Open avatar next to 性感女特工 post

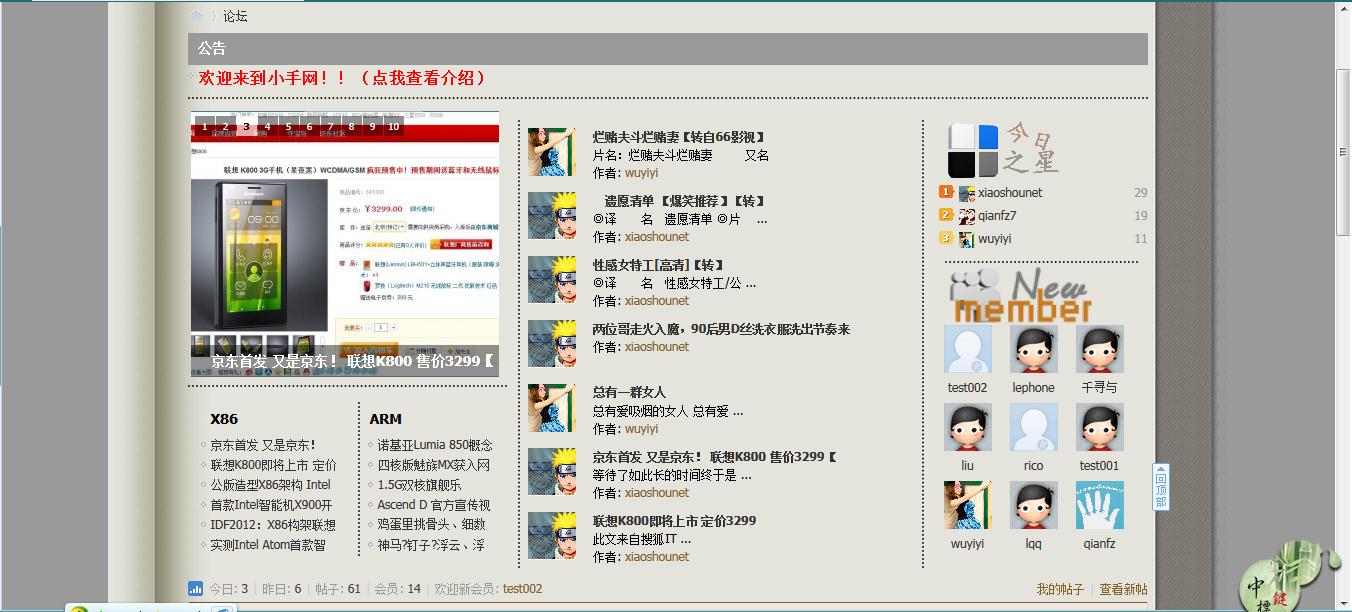[x=552, y=280]
